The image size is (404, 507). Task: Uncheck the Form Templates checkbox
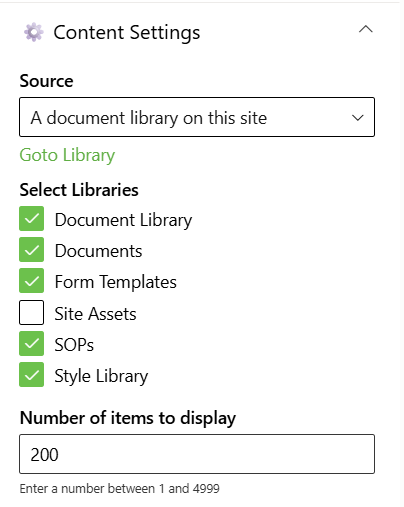(x=31, y=281)
